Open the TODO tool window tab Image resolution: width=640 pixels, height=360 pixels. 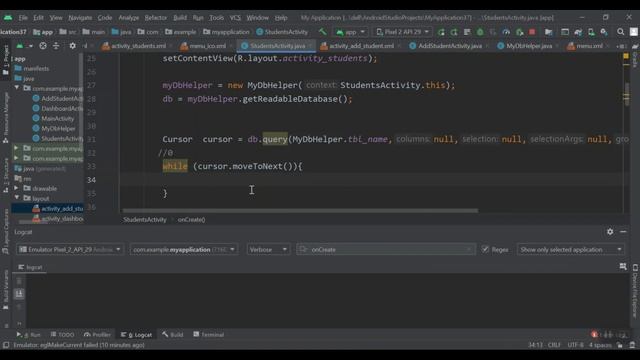click(x=62, y=335)
